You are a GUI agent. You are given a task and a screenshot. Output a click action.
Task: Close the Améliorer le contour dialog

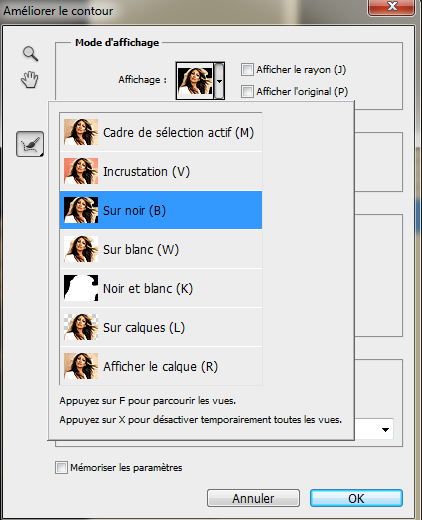pos(392,7)
